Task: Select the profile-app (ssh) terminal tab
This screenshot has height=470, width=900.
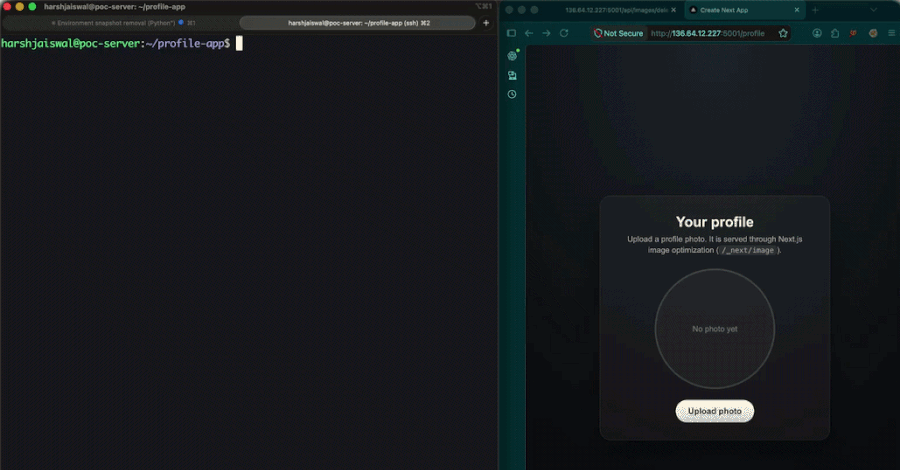Action: point(358,23)
